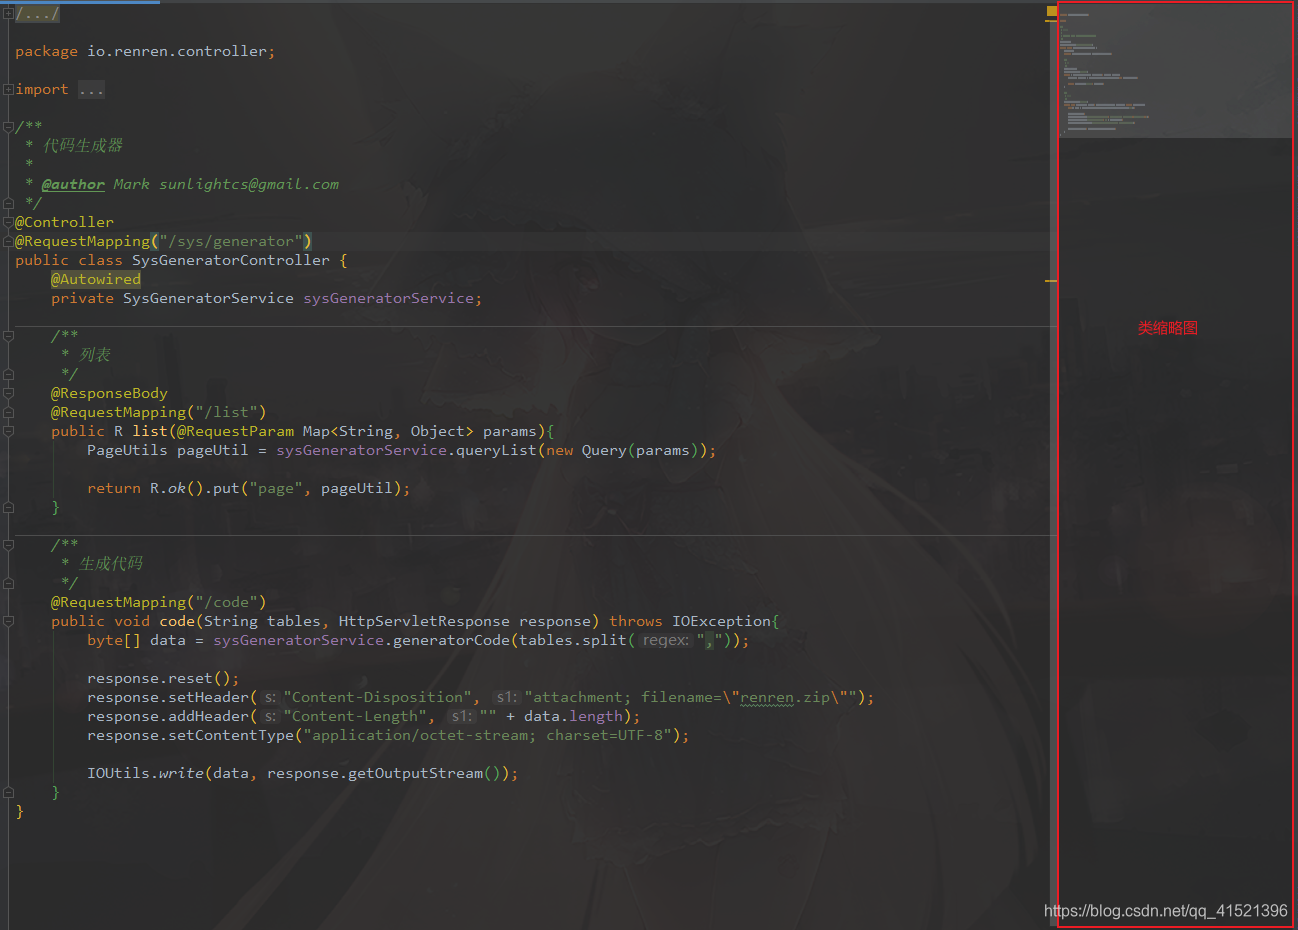The height and width of the screenshot is (930, 1298).
Task: Collapse the list method body
Action: (x=8, y=431)
